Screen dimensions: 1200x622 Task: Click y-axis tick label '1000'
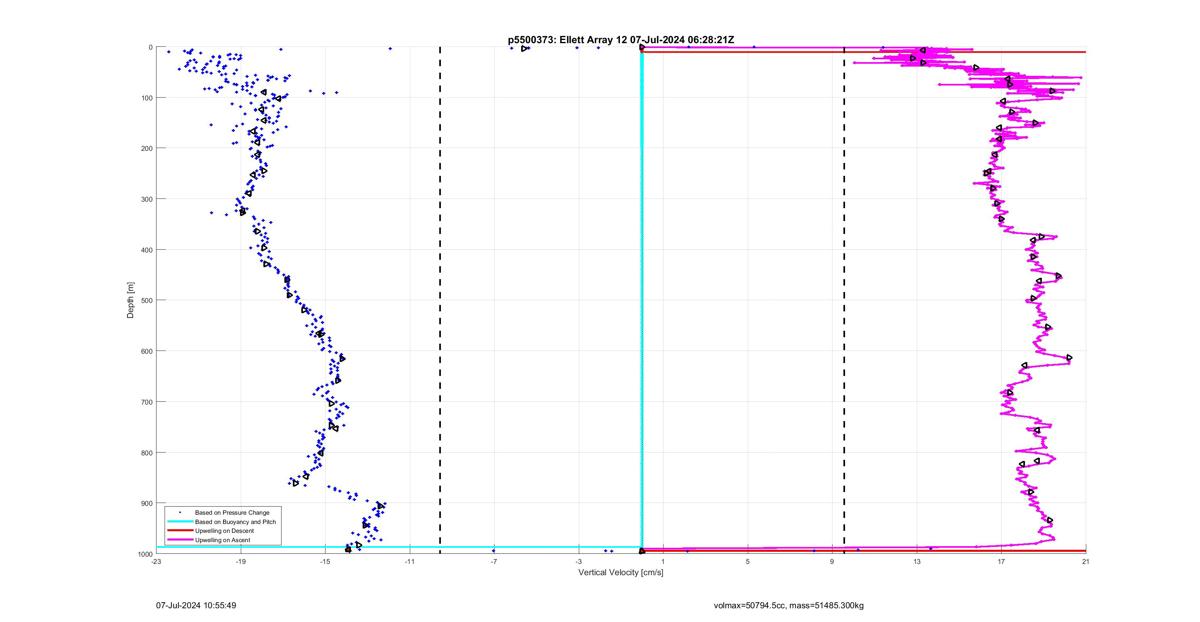(143, 553)
